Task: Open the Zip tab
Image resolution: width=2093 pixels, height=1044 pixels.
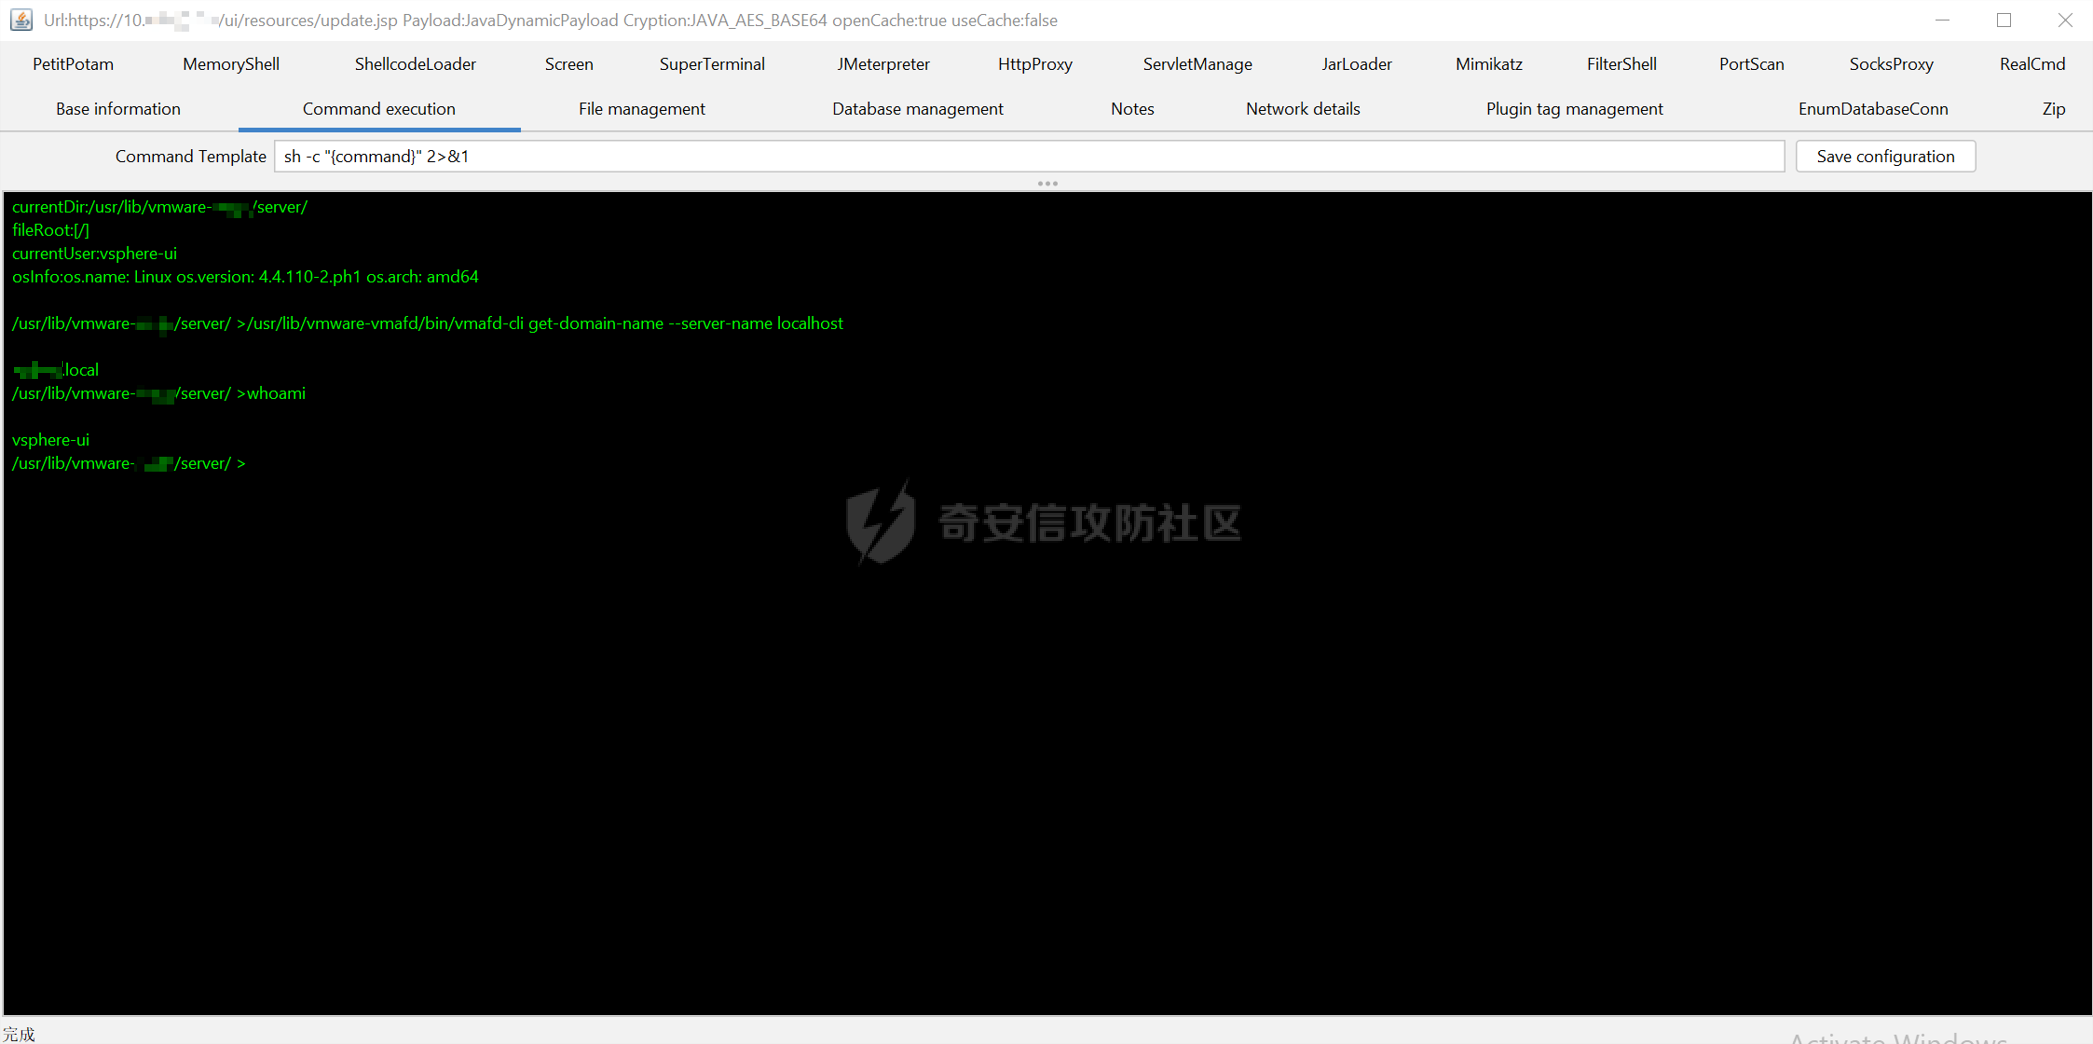Action: (x=2053, y=109)
